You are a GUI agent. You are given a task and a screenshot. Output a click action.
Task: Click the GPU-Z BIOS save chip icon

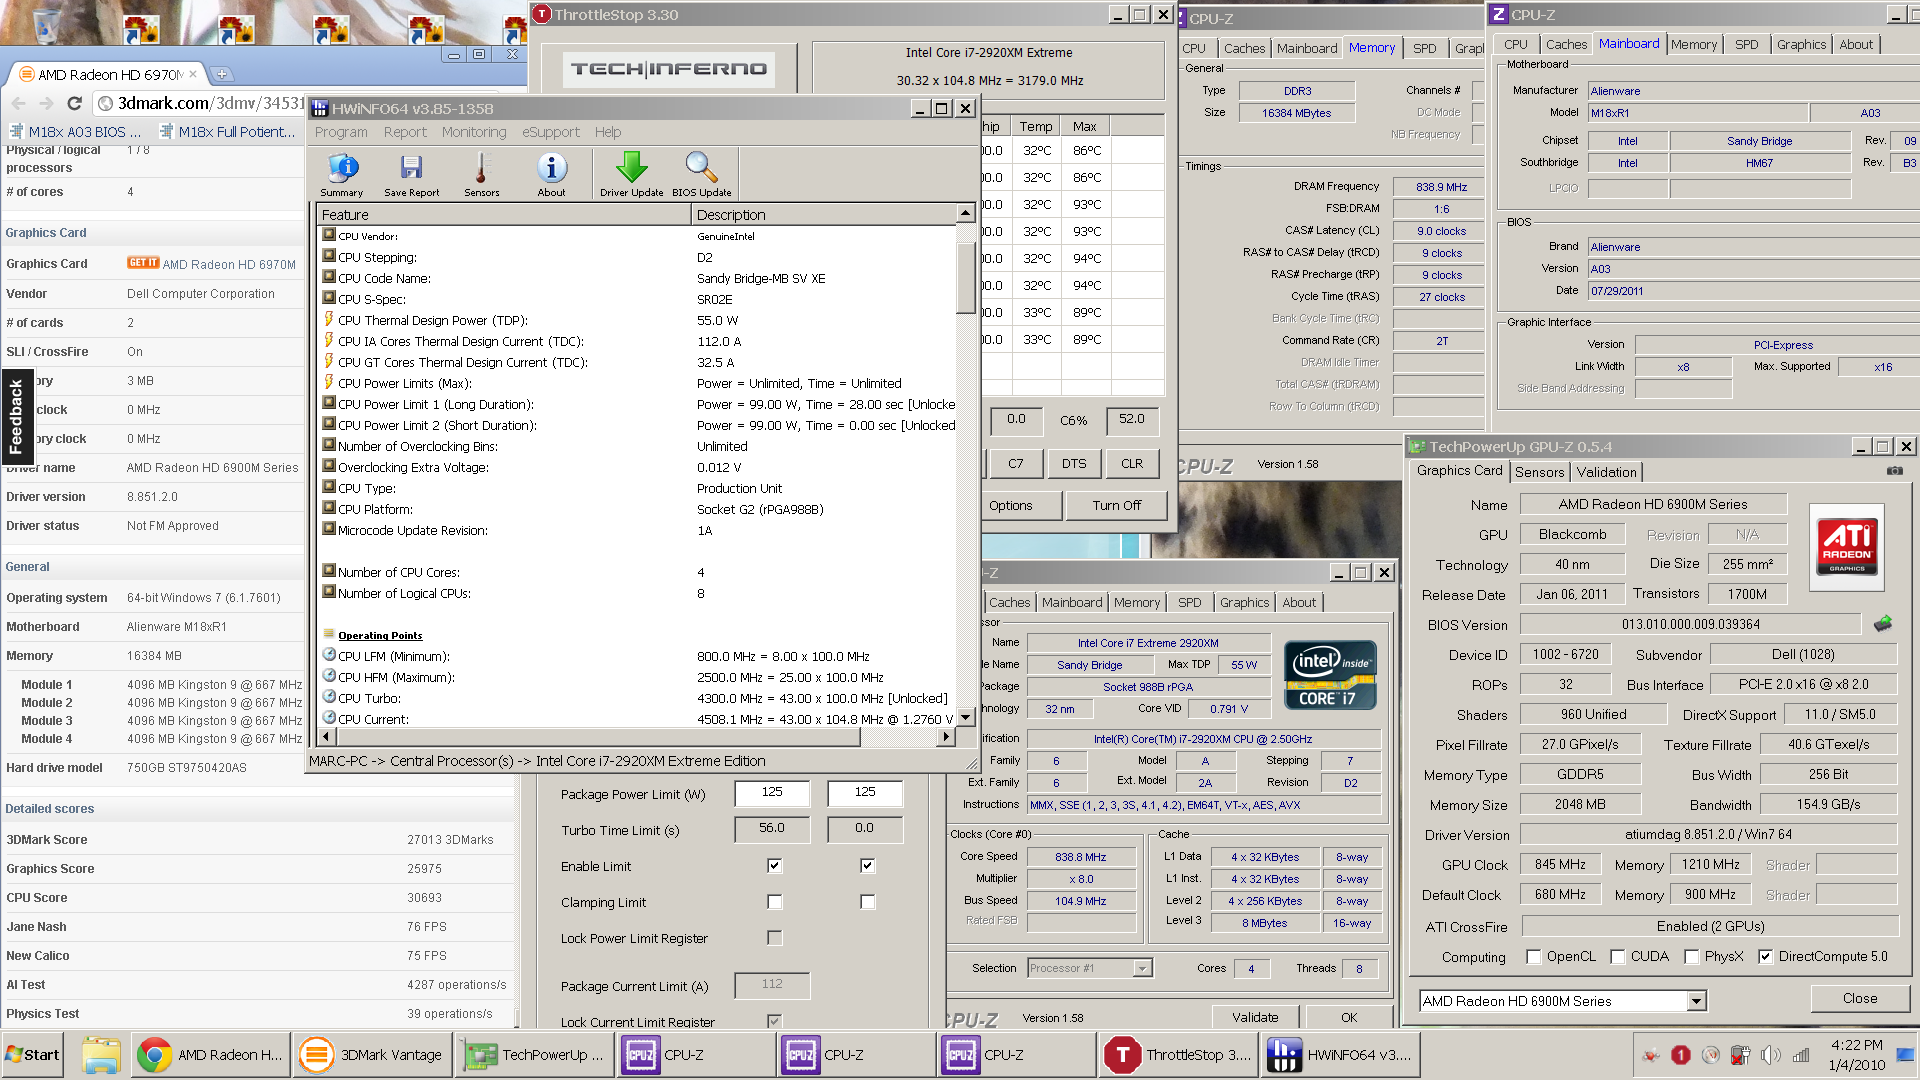[x=1883, y=624]
